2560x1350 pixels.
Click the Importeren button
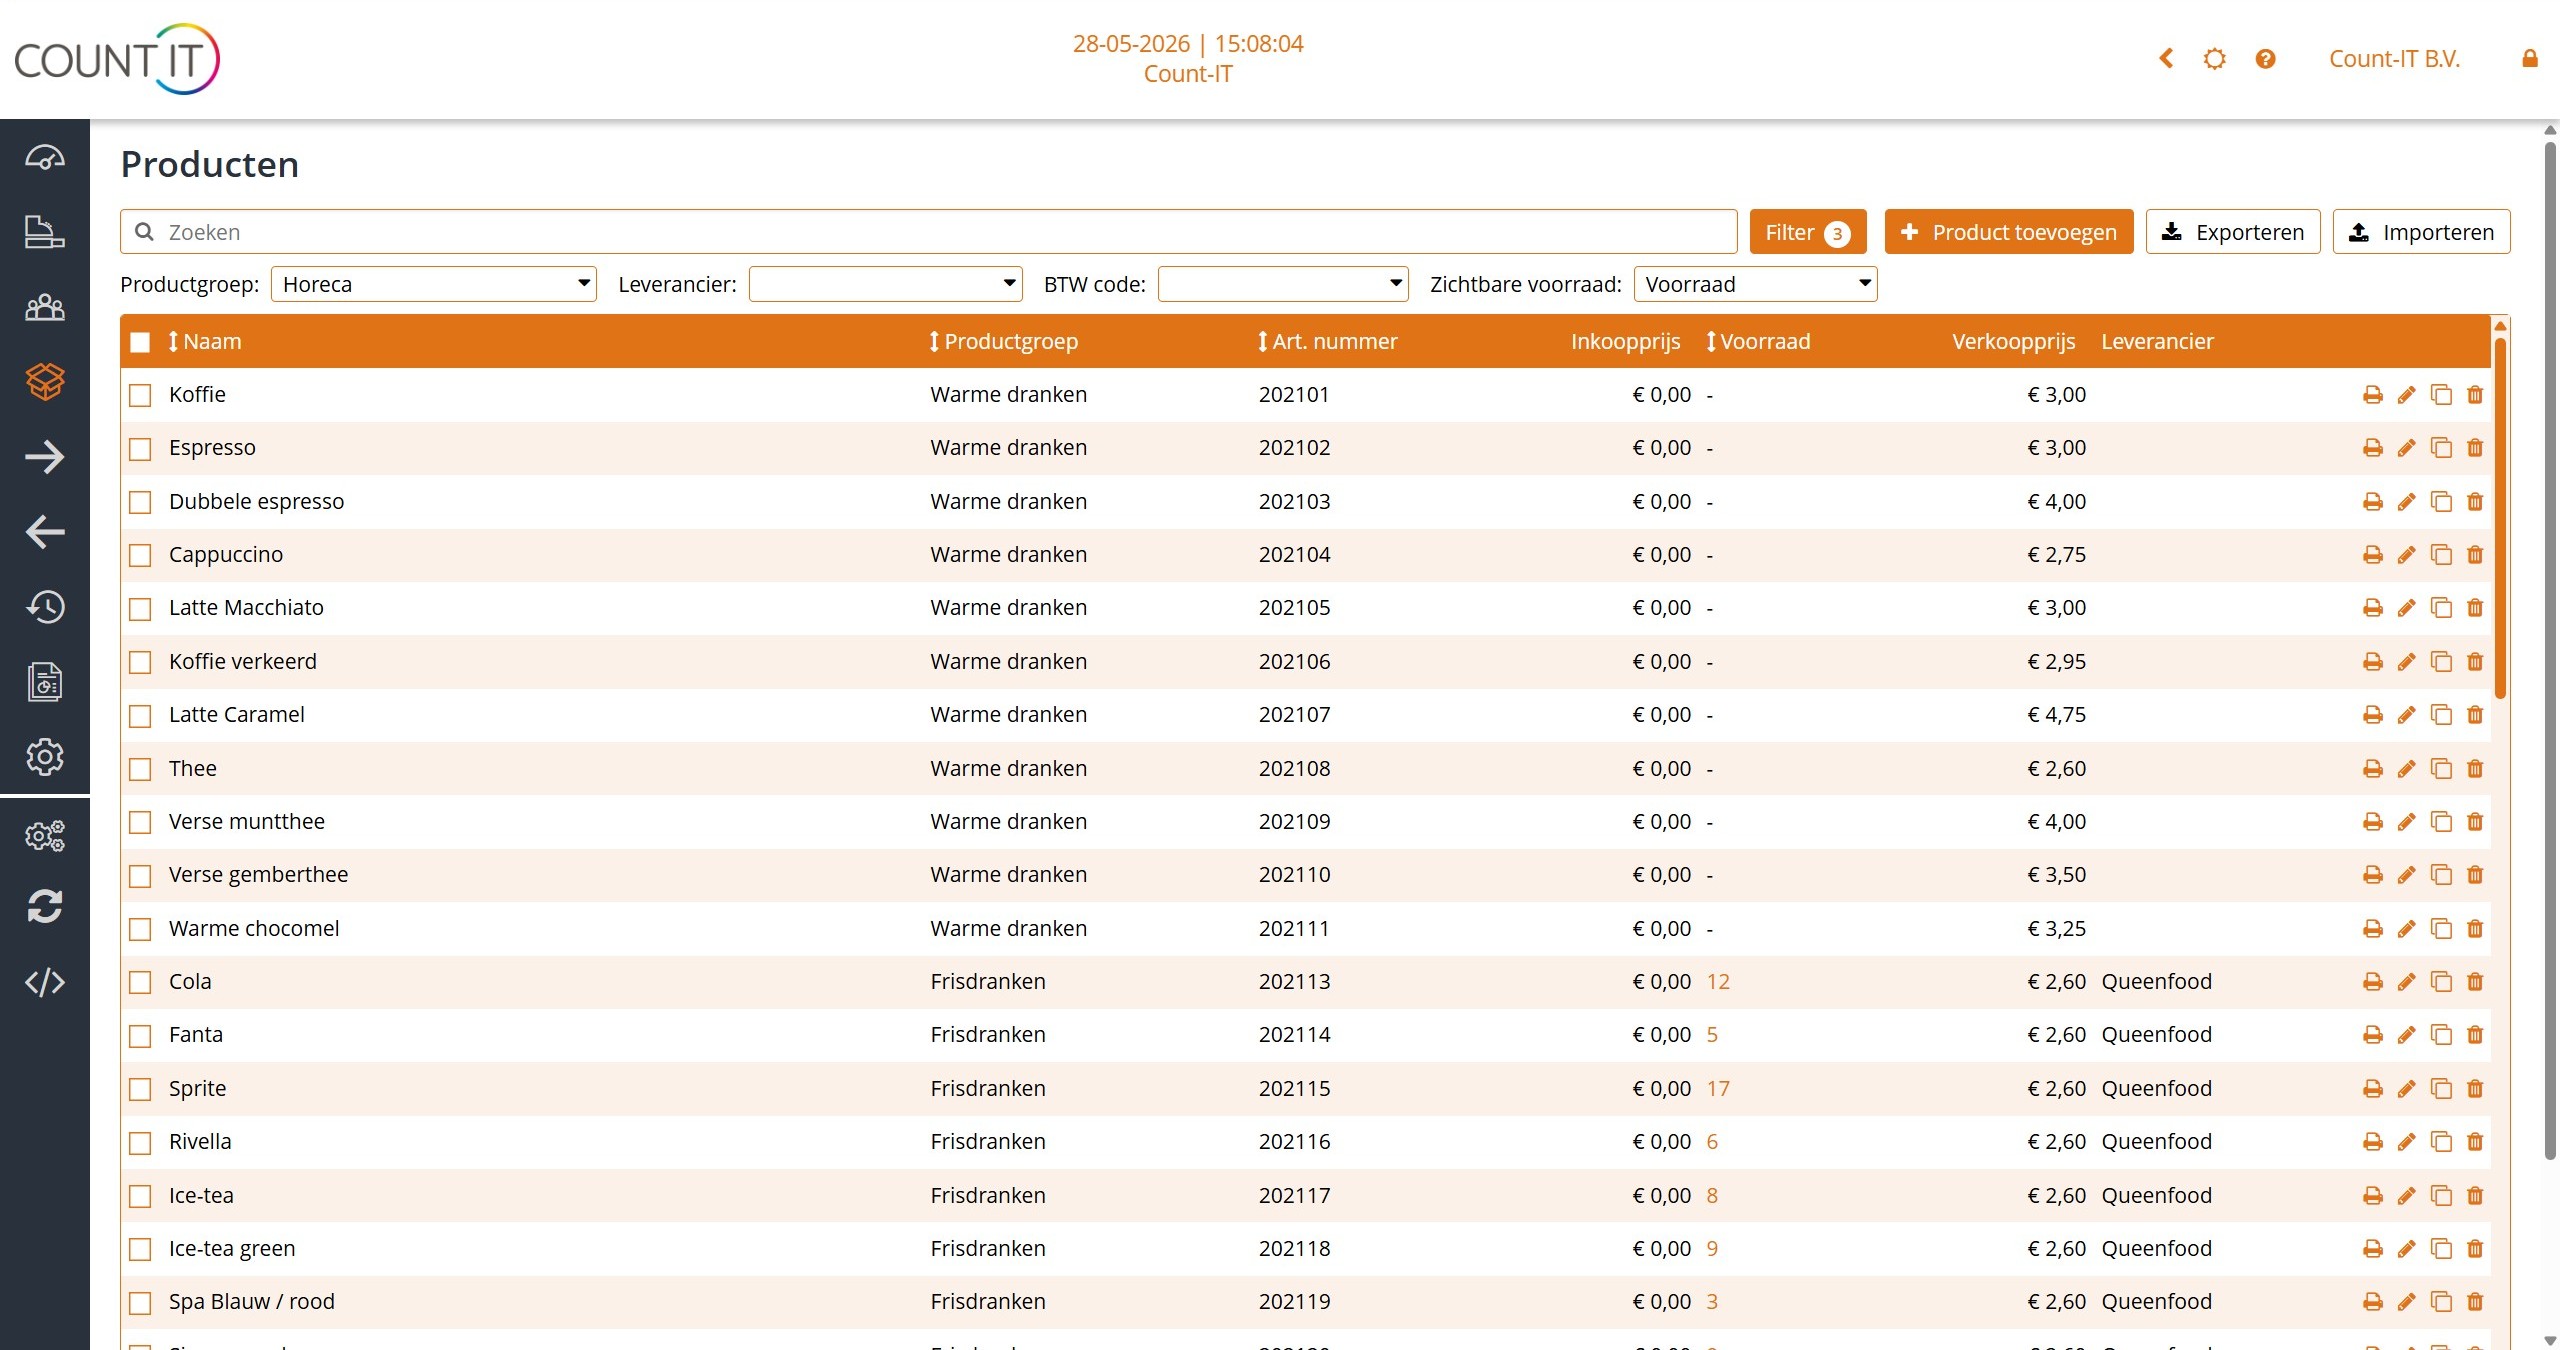2421,232
